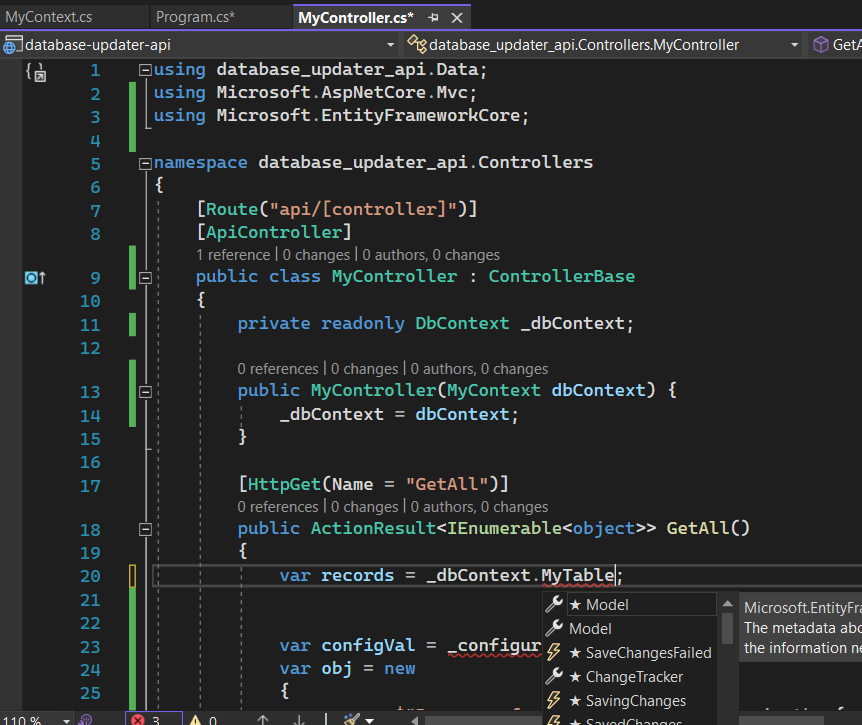Go to next issue with the down arrow
This screenshot has width=862, height=725.
(x=299, y=720)
